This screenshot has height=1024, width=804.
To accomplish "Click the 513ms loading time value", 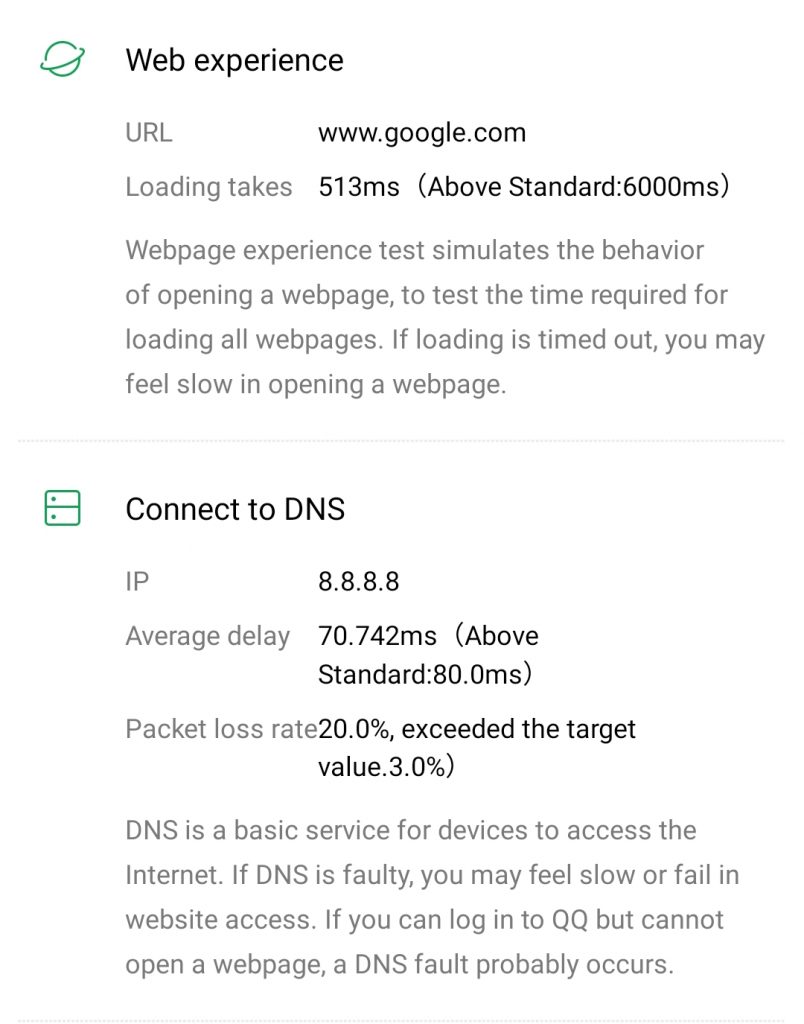I will (x=358, y=187).
